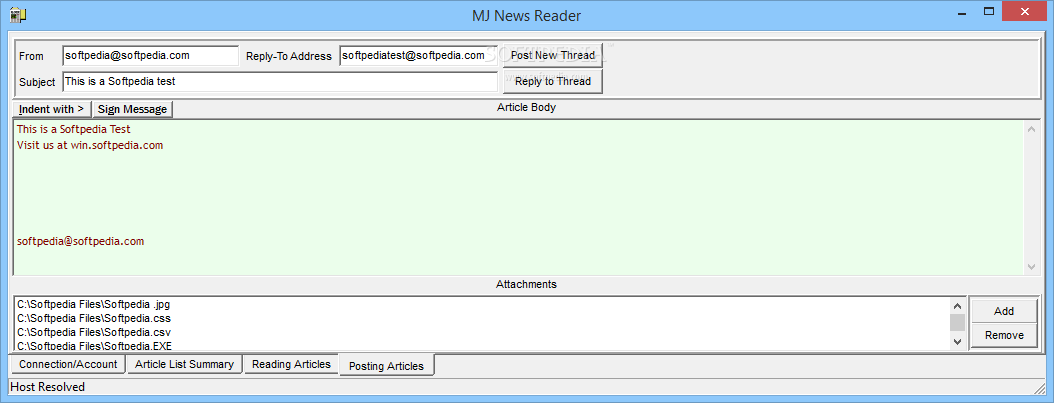Switch to Connection/Account tab
The width and height of the screenshot is (1054, 403).
coord(68,364)
